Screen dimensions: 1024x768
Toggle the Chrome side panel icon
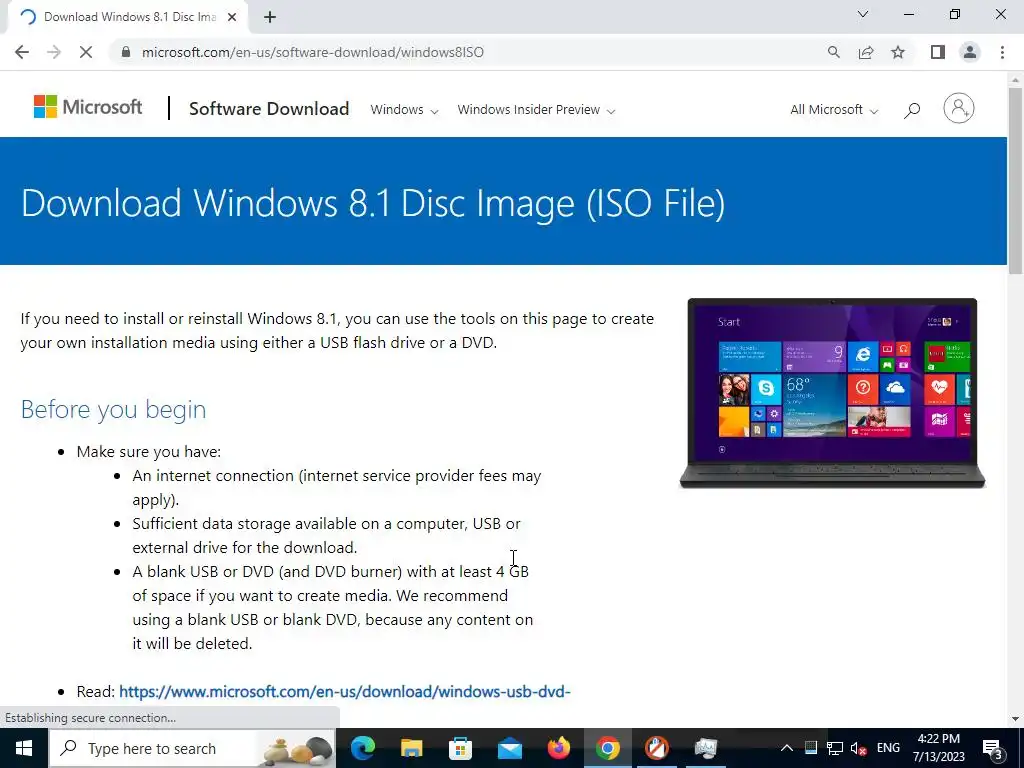pyautogui.click(x=938, y=52)
